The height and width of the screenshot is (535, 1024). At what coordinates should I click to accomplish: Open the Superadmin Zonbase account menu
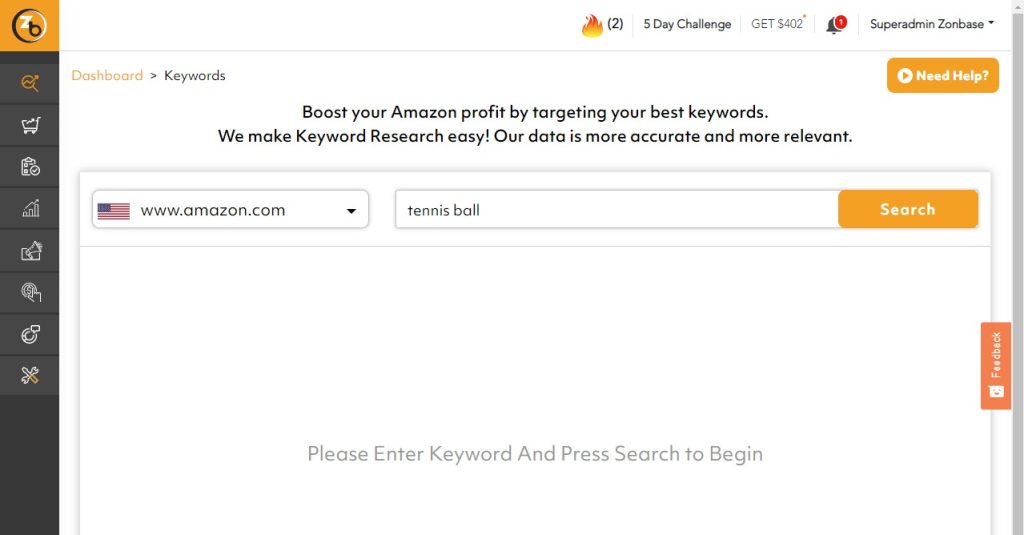pyautogui.click(x=931, y=24)
